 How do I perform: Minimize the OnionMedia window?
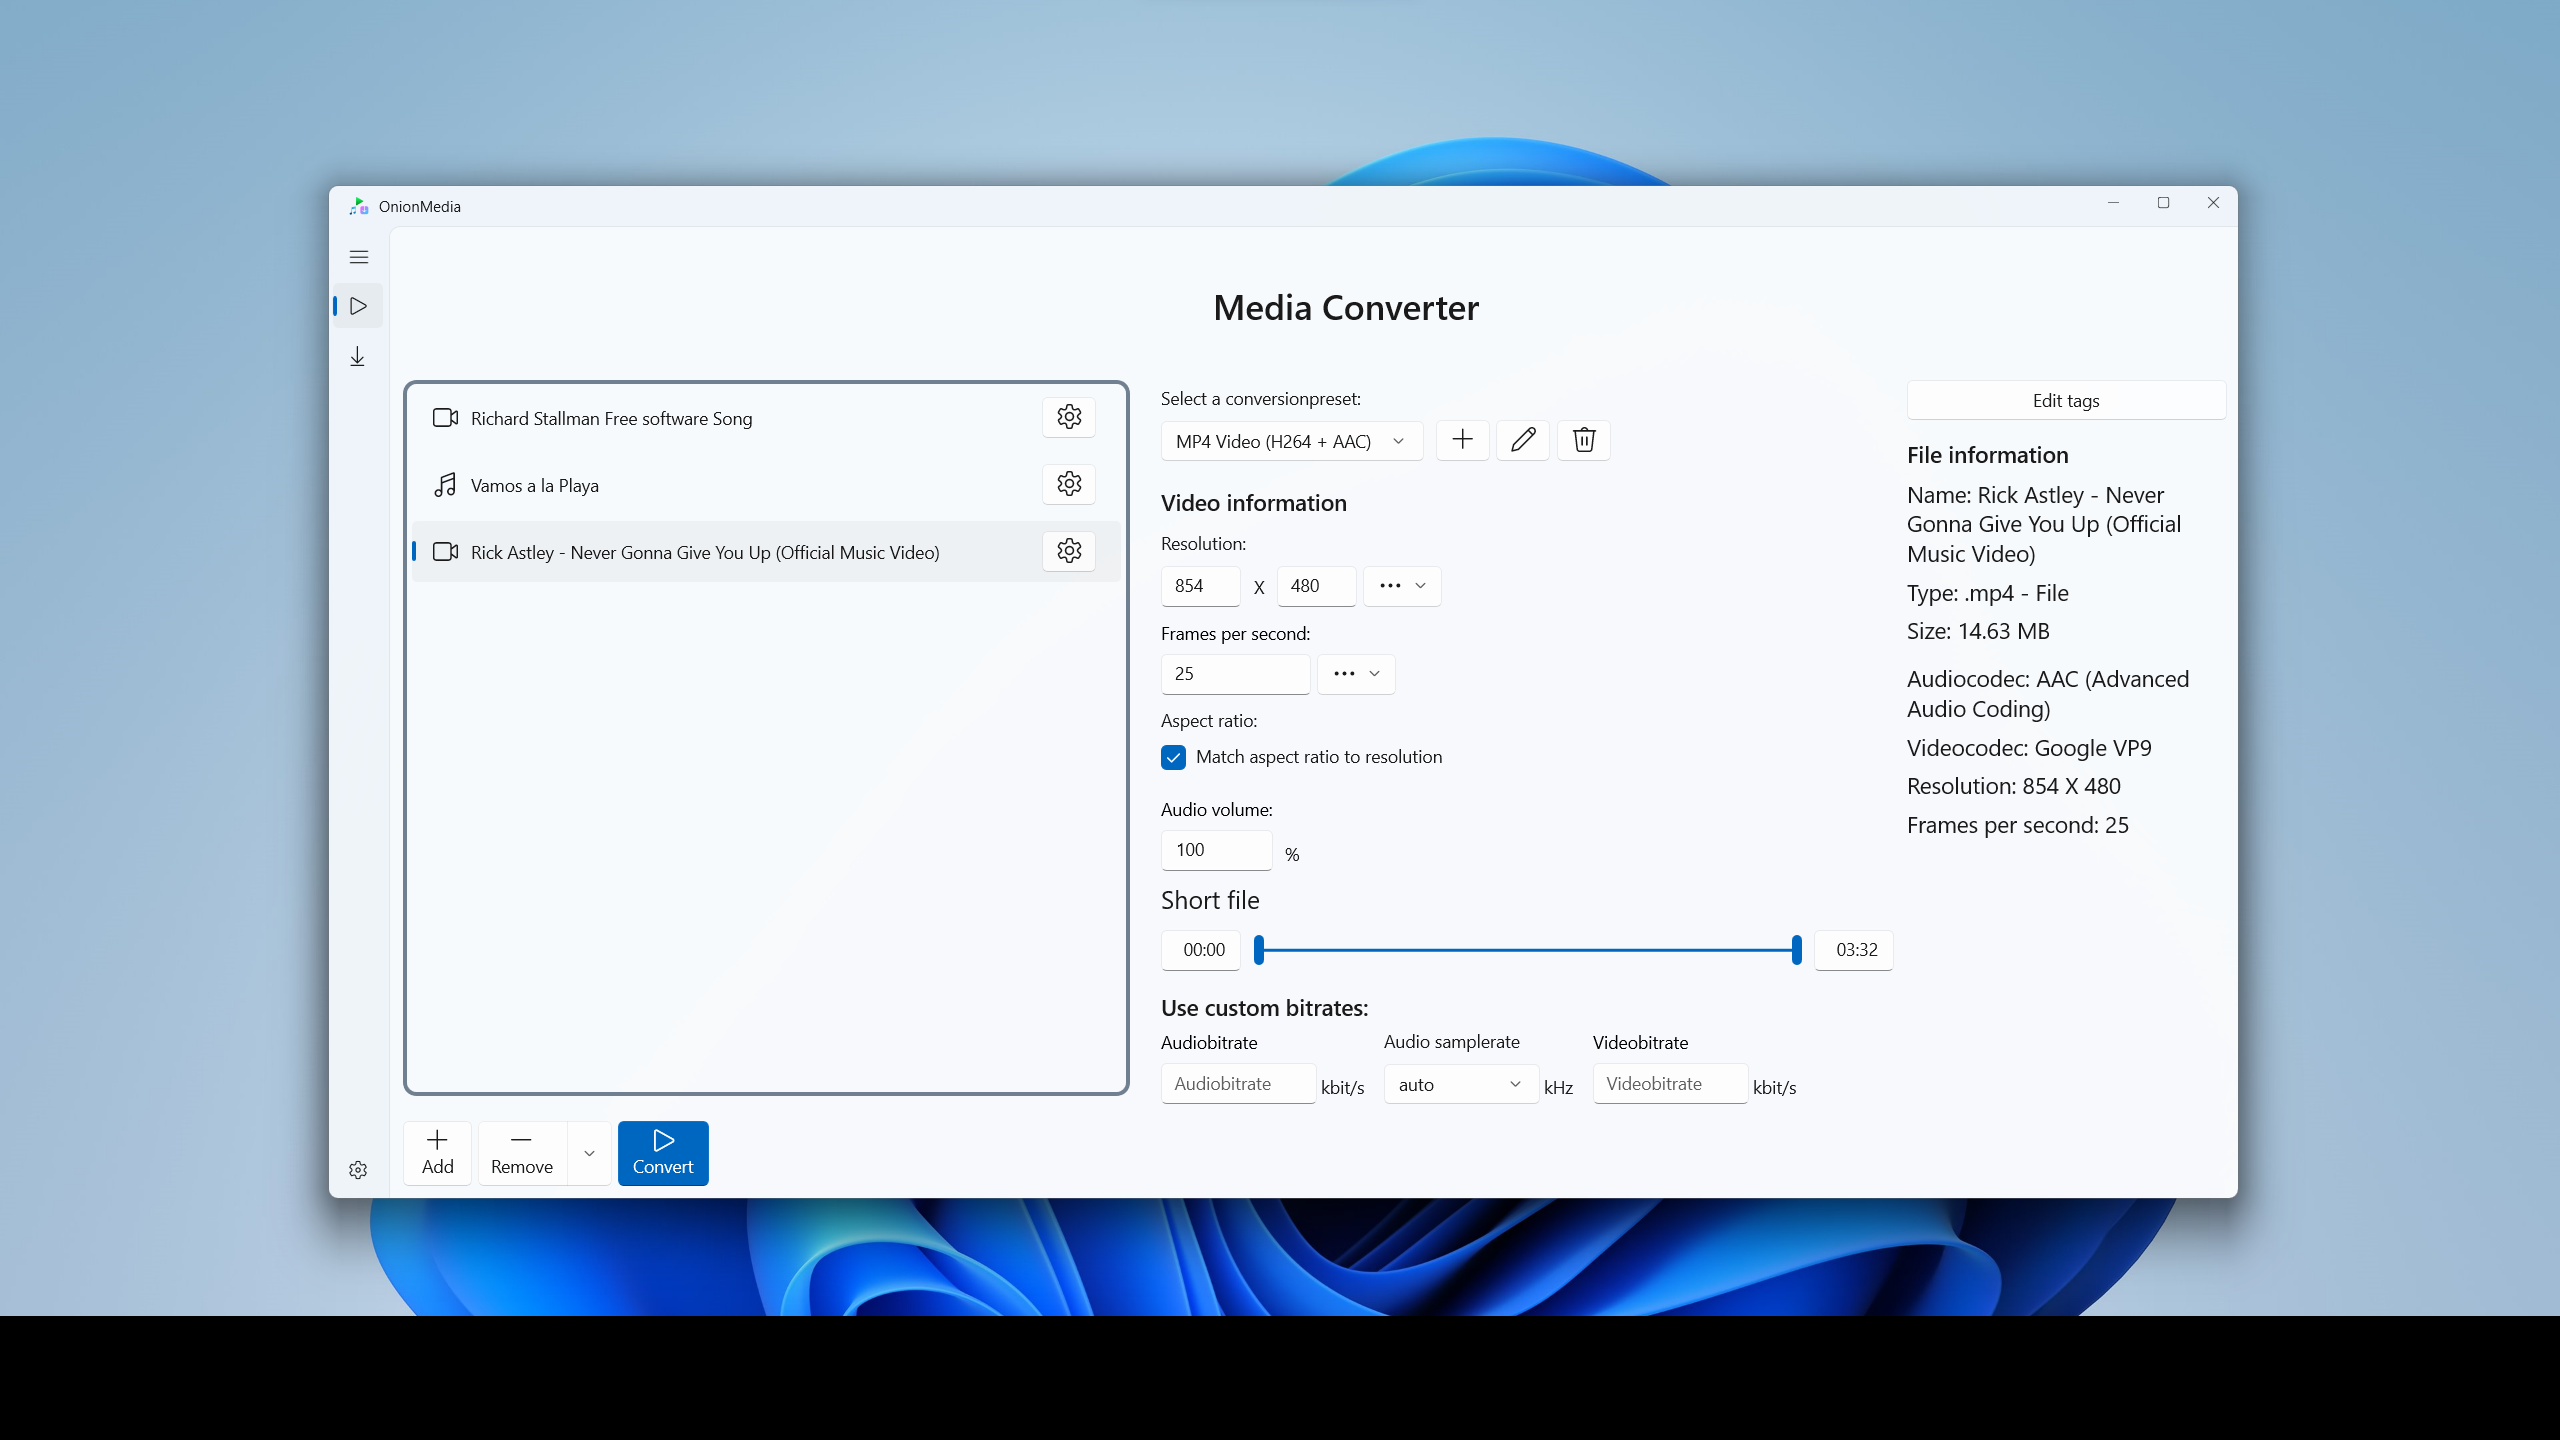[2113, 203]
